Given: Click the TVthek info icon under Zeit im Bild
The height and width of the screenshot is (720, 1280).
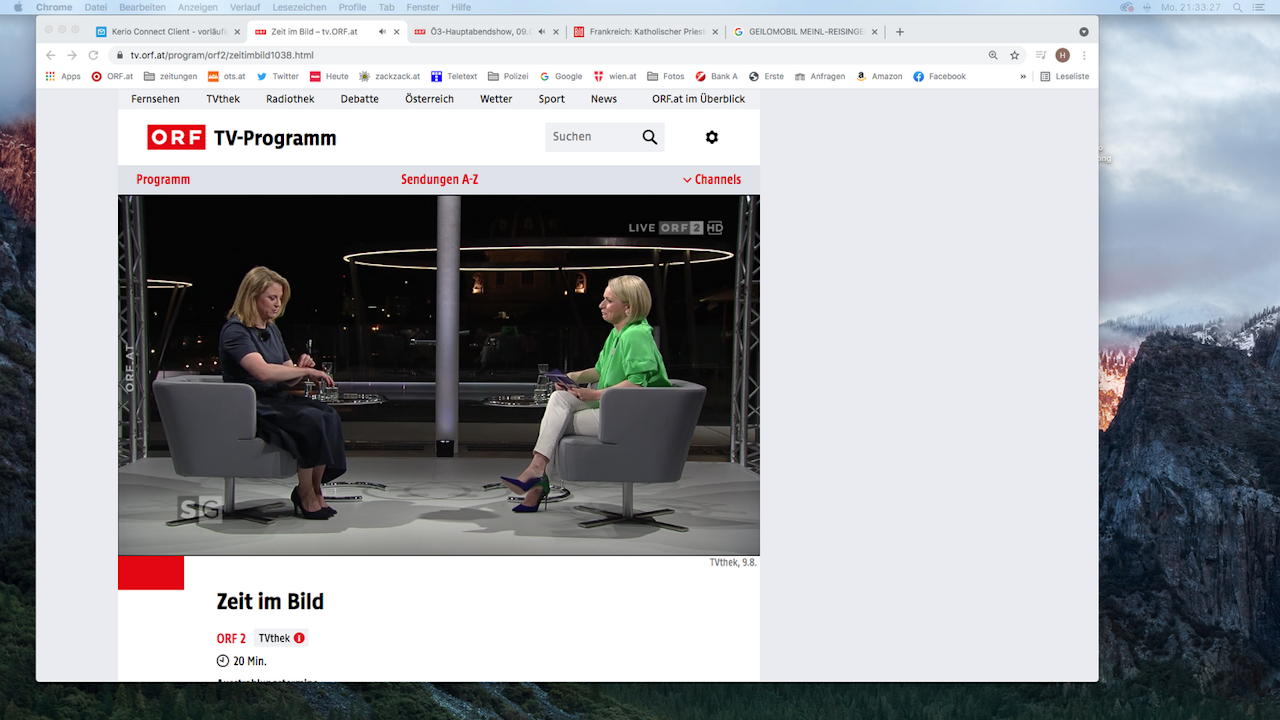Looking at the screenshot, I should 299,638.
